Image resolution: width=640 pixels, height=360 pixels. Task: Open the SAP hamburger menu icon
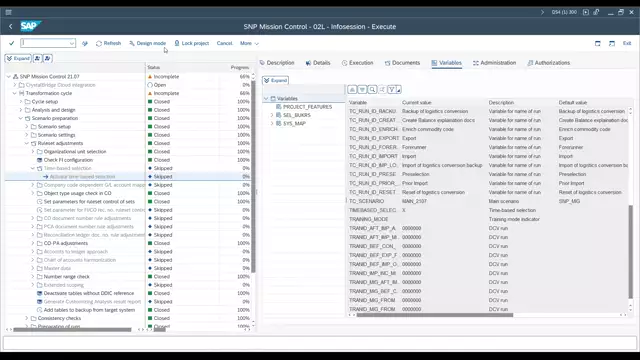click(9, 12)
